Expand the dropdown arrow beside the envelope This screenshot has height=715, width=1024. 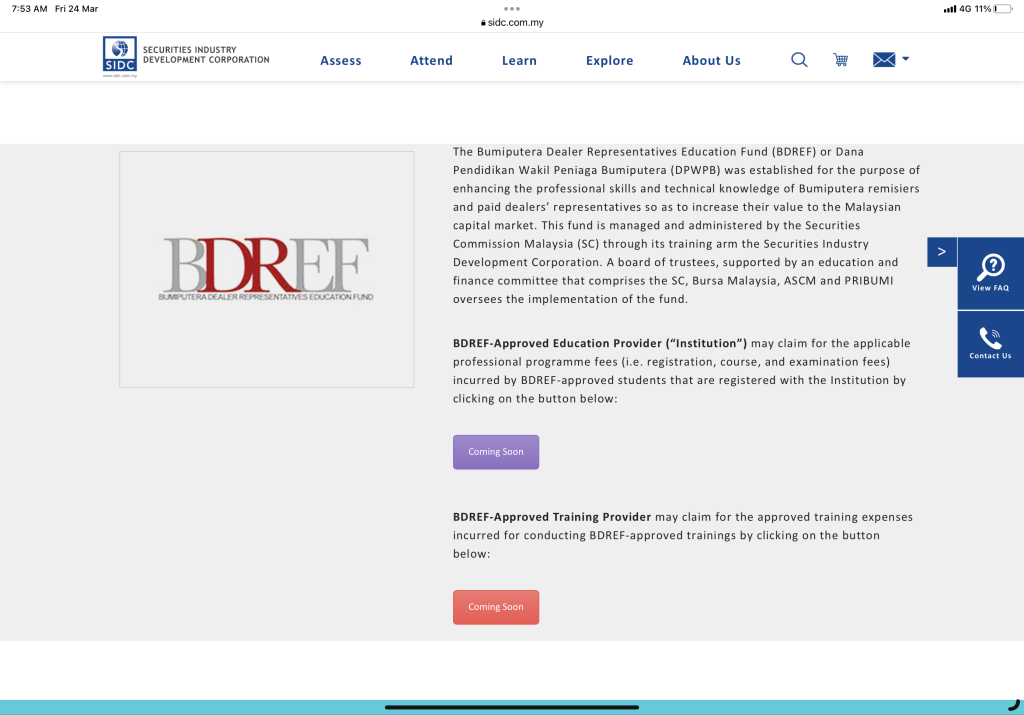coord(906,59)
